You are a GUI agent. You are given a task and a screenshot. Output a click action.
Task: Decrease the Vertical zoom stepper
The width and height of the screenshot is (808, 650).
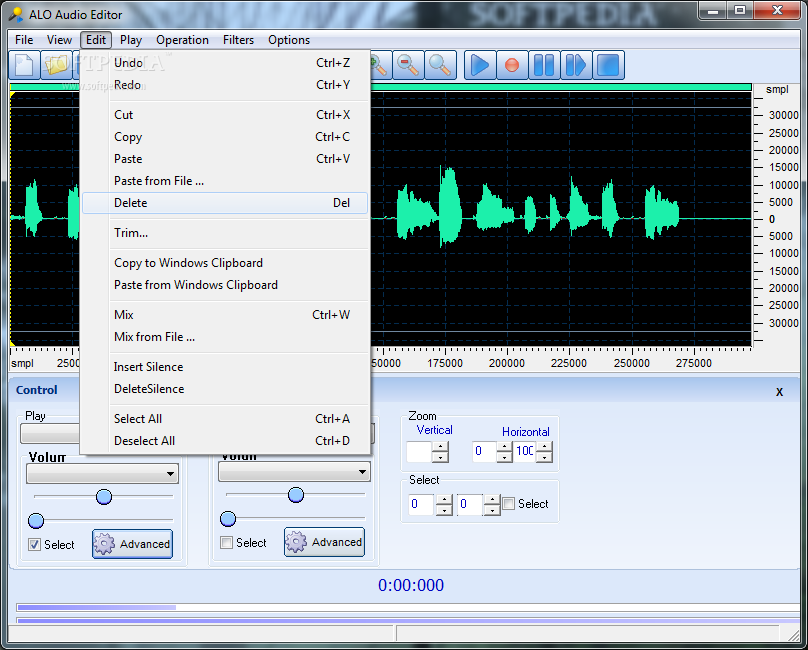(x=440, y=457)
